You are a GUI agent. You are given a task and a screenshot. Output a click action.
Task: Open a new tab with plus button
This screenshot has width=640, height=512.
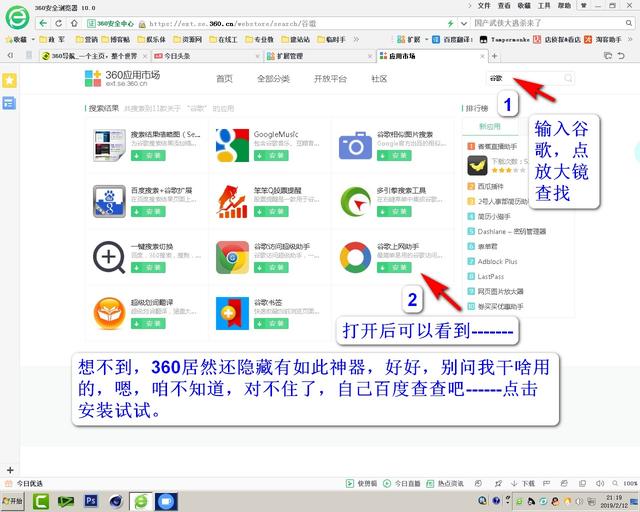(x=495, y=56)
